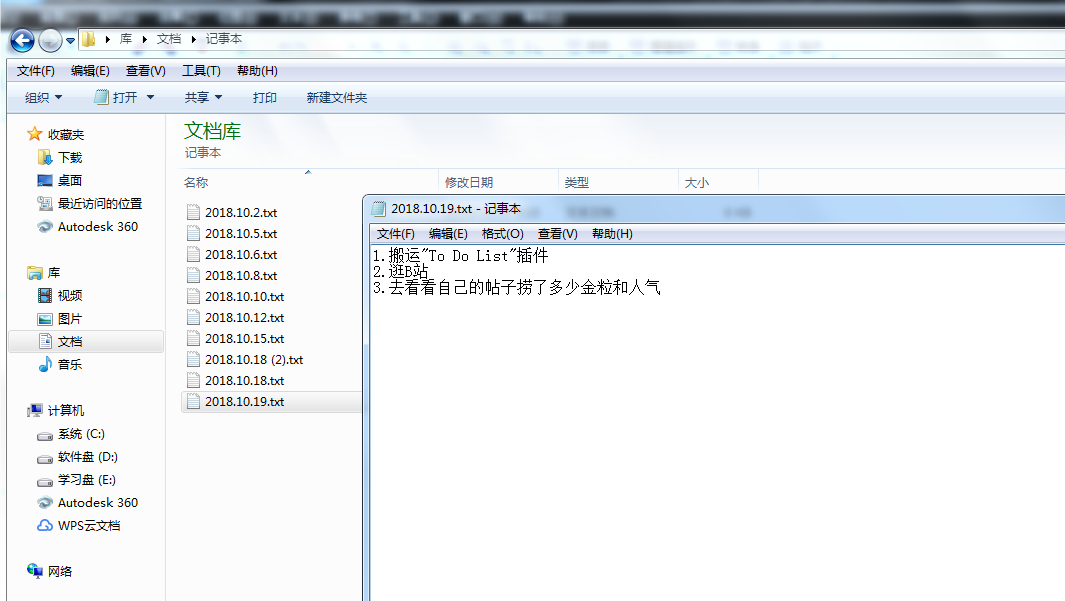
Task: Sort by the 类型 column header
Action: (577, 182)
